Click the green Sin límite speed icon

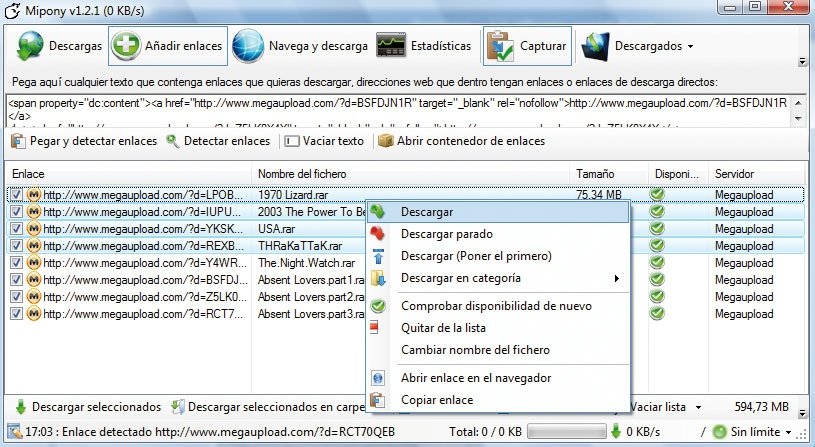720,431
